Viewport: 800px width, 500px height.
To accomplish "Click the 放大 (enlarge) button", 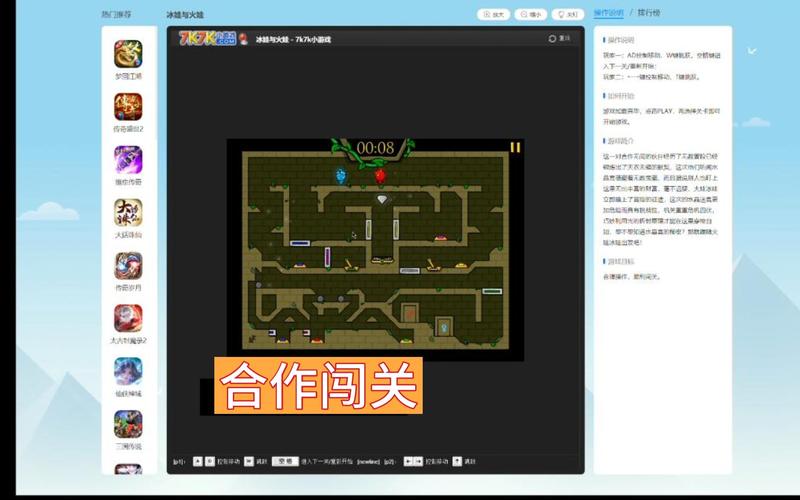I will [x=493, y=15].
